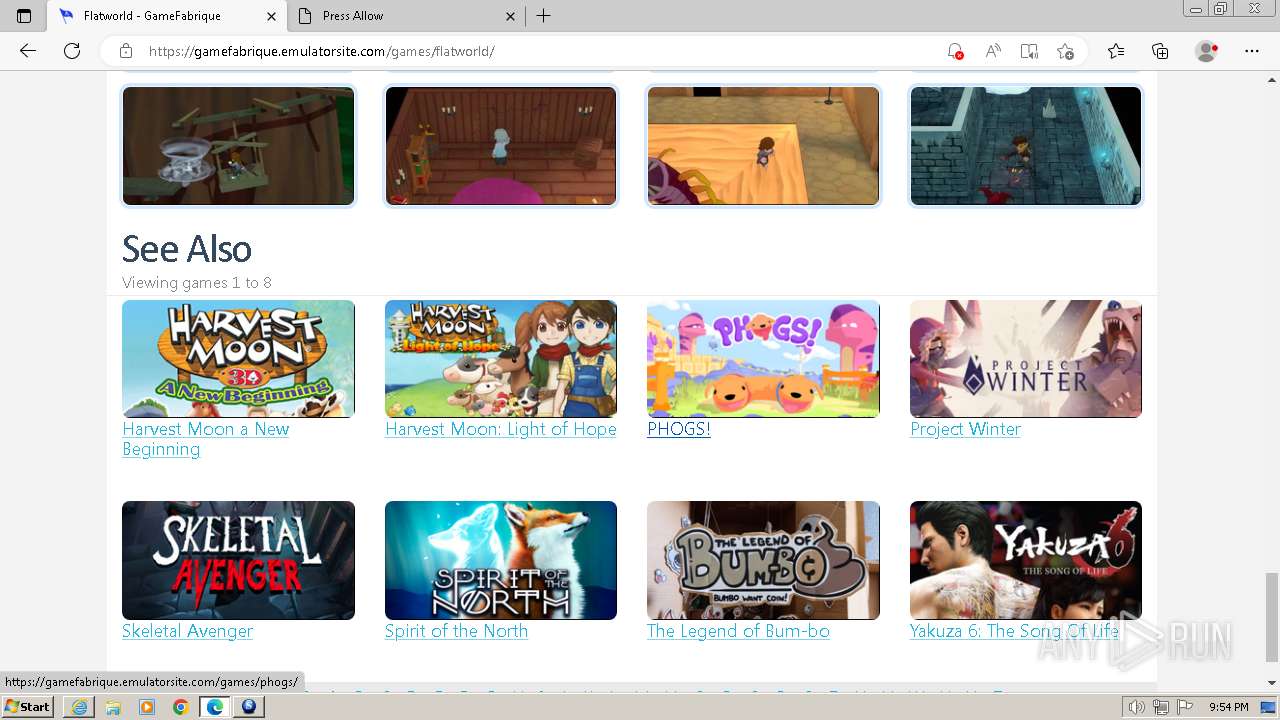
Task: Select the Flatworld - GameFabrique tab
Action: pyautogui.click(x=166, y=16)
